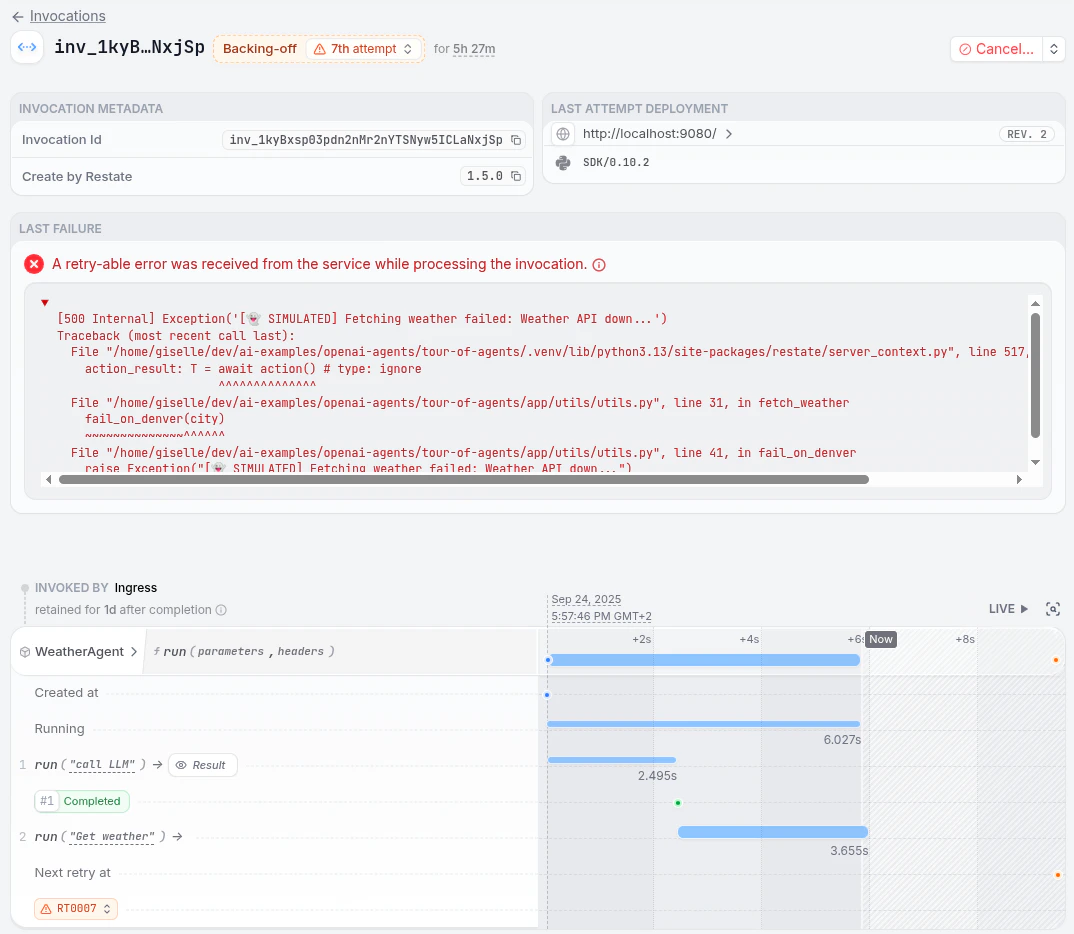Image resolution: width=1074 pixels, height=934 pixels.
Task: Go back to Invocations list
Action: point(68,16)
